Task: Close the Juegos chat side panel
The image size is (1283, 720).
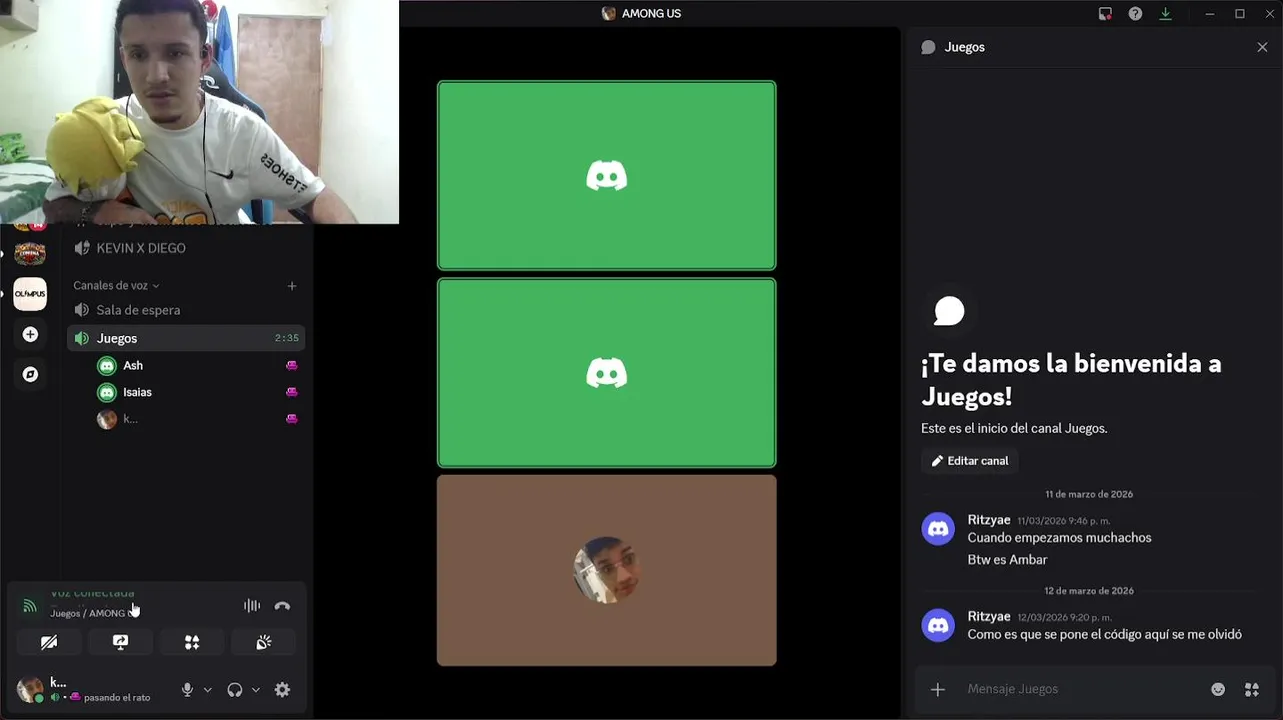Action: (1262, 47)
